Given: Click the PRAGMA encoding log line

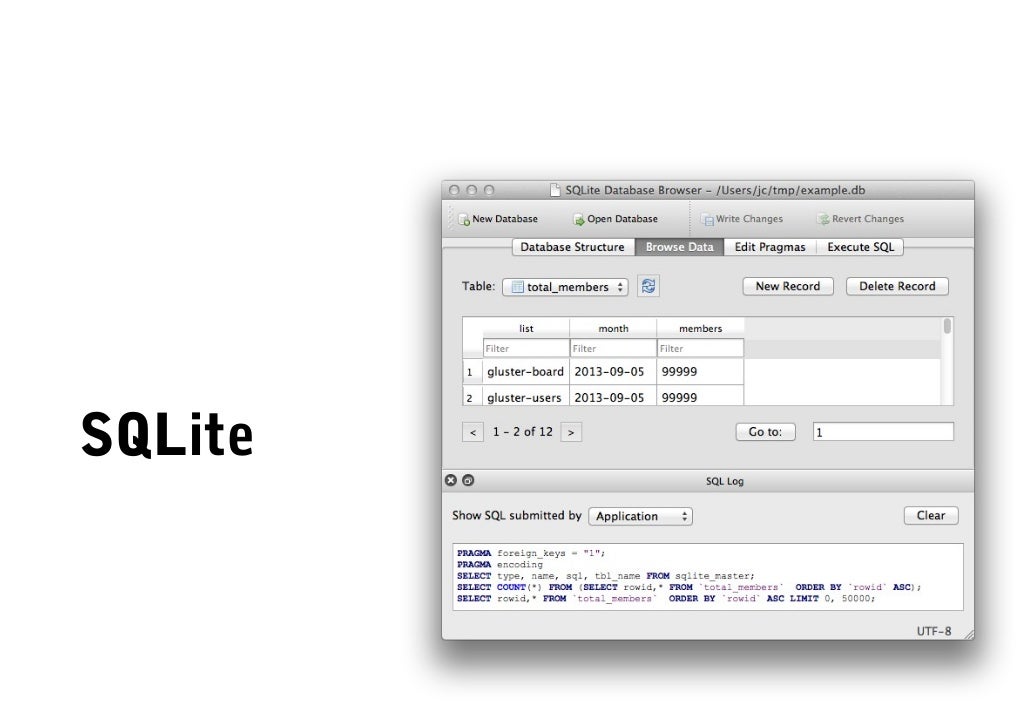Looking at the screenshot, I should pyautogui.click(x=500, y=564).
